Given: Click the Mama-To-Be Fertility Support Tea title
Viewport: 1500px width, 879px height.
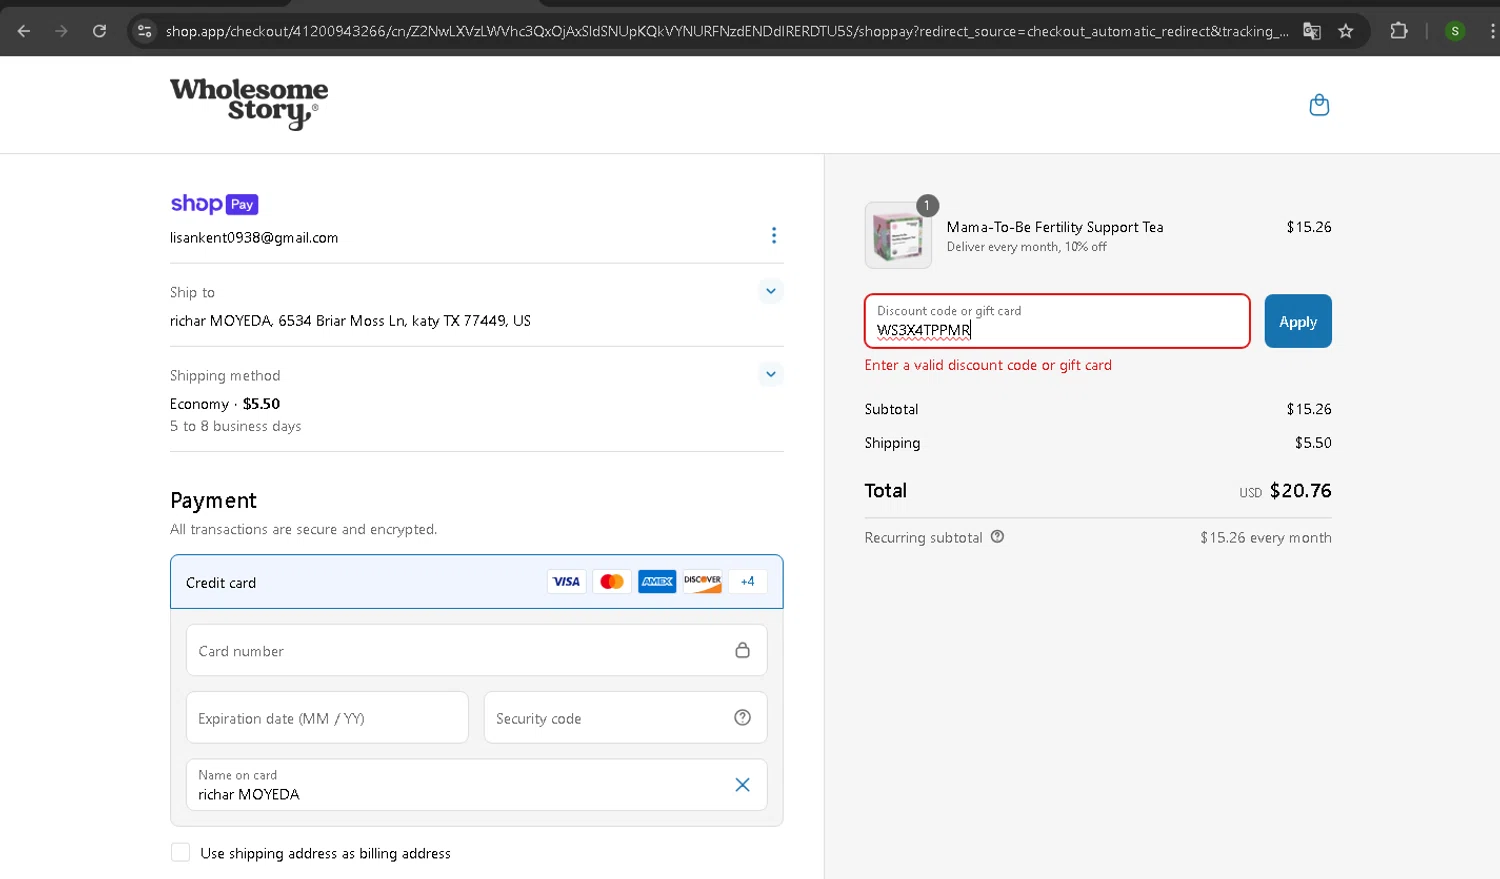Looking at the screenshot, I should (1055, 227).
